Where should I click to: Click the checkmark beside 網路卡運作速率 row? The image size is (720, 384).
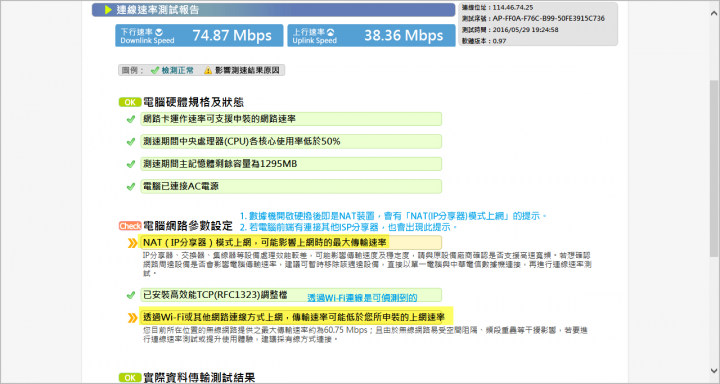pyautogui.click(x=130, y=119)
